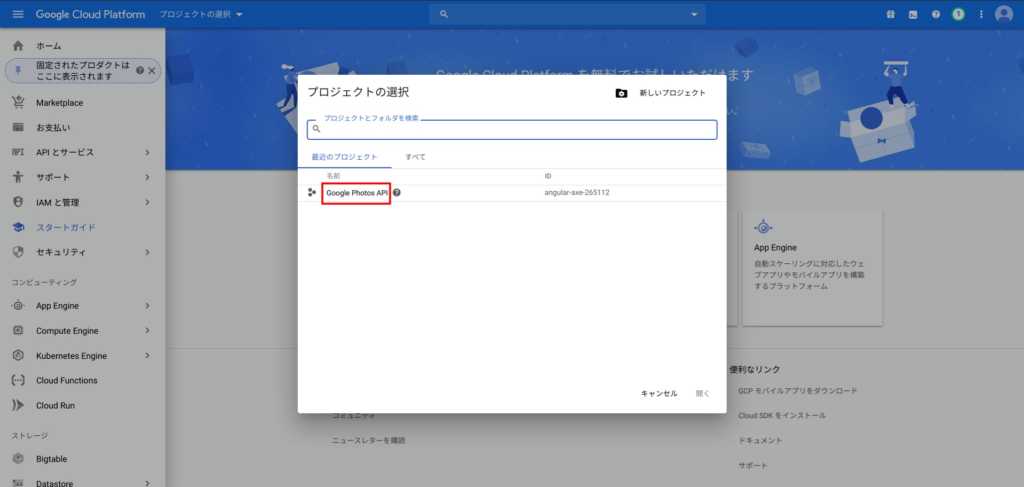This screenshot has width=1024, height=487.
Task: Activate Cloud Shell terminal icon
Action: coord(913,14)
